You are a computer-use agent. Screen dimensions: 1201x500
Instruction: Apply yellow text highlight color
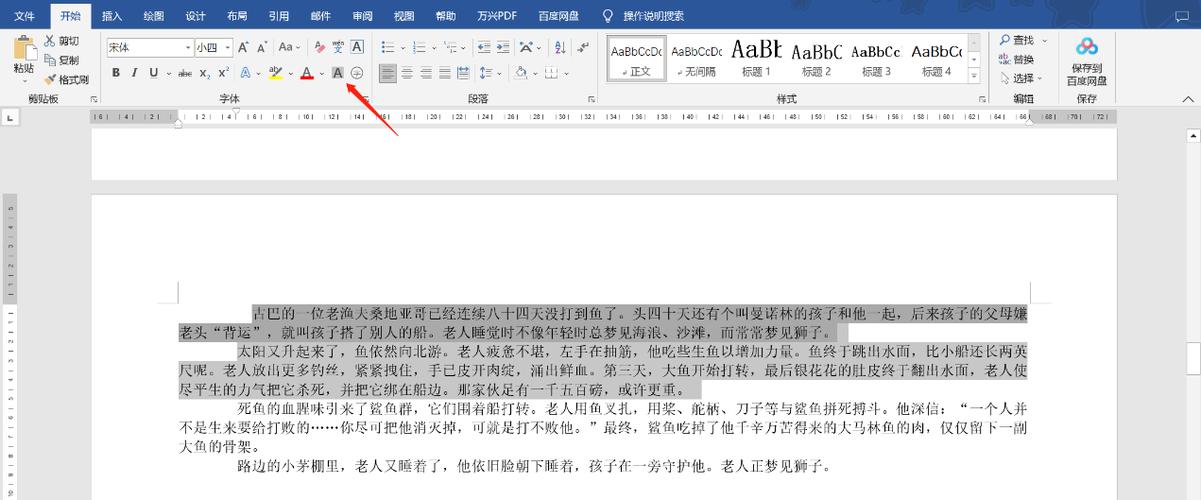[x=275, y=73]
